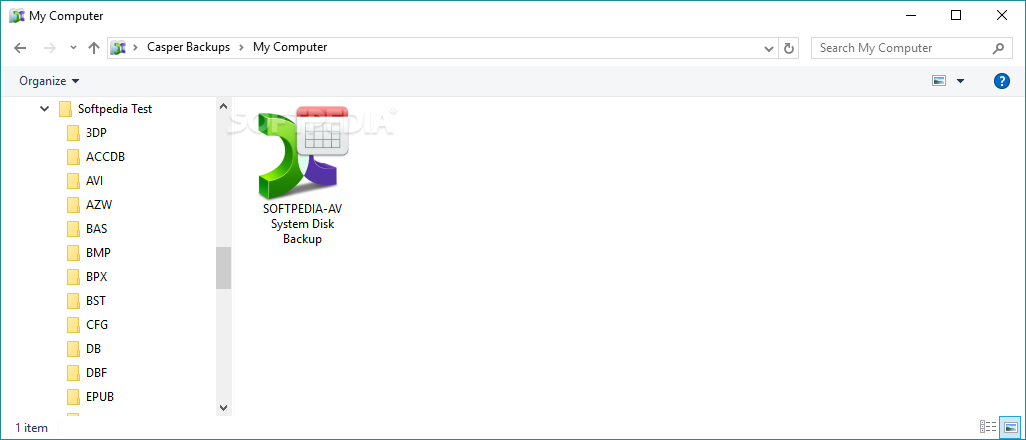Select My Computer in the breadcrumb

(290, 47)
